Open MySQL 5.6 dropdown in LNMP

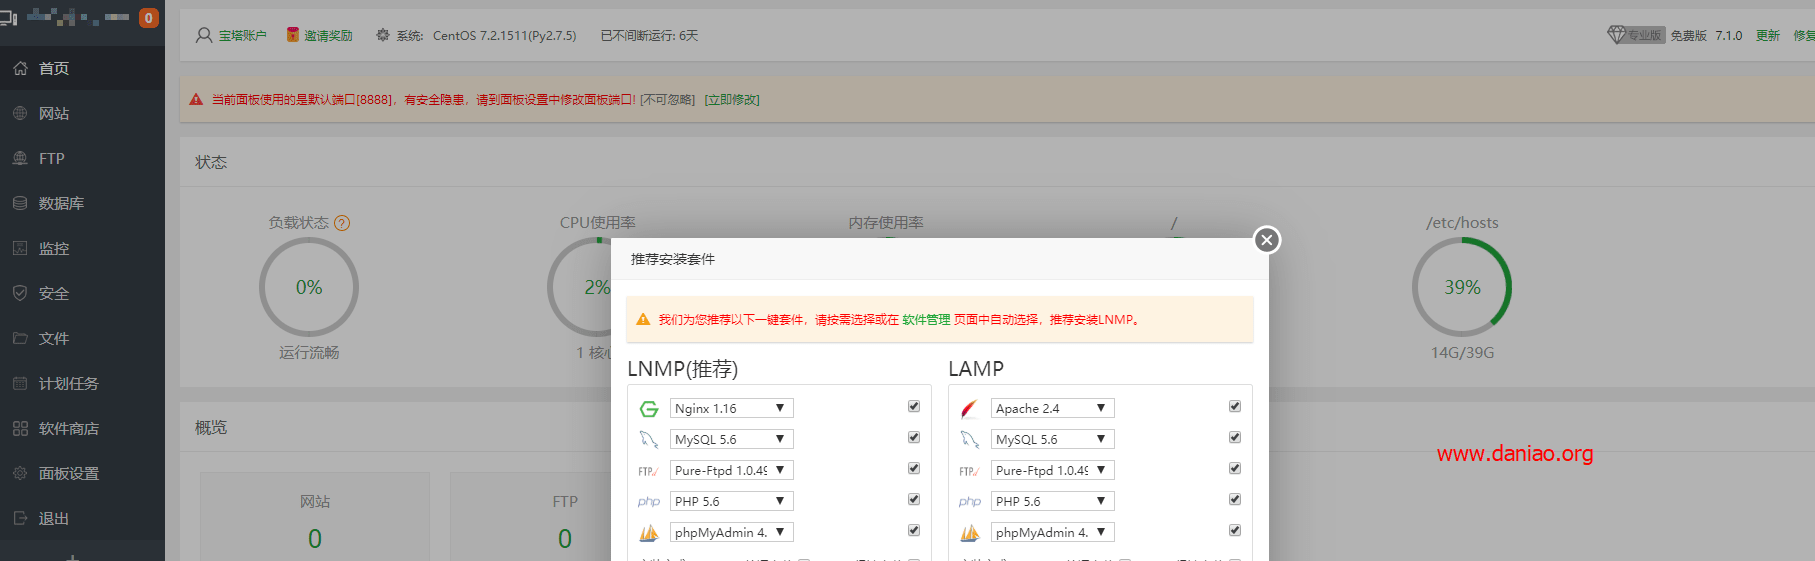[x=732, y=439]
